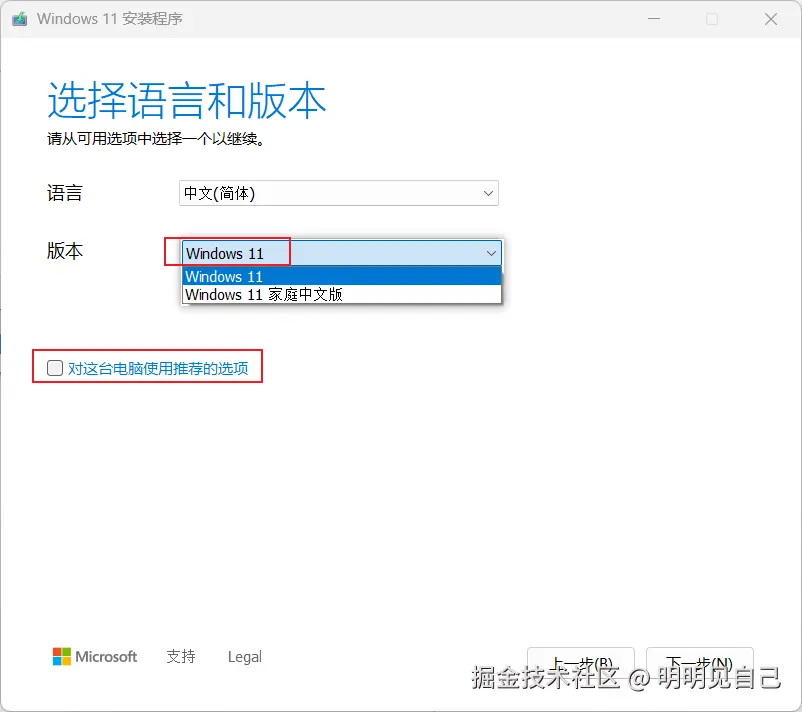Select Windows 11 家庭中文版 option
The image size is (802, 712).
(x=341, y=295)
